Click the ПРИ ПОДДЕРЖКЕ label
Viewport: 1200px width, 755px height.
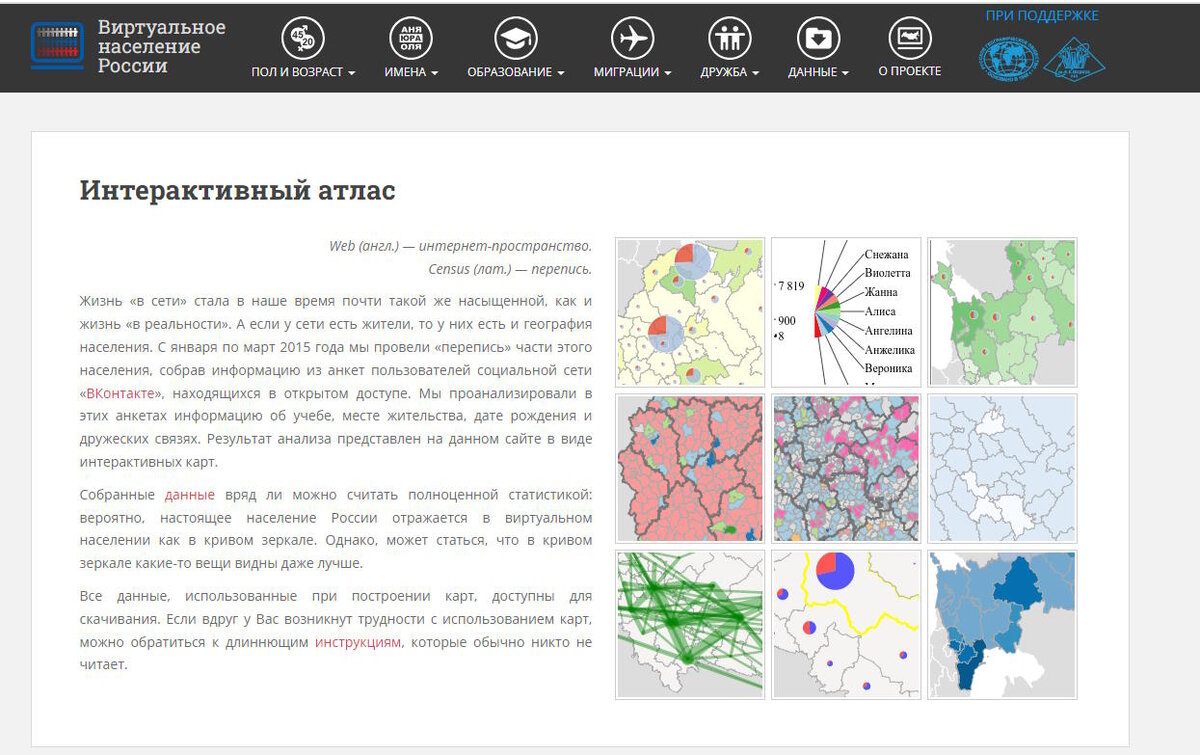[1042, 16]
